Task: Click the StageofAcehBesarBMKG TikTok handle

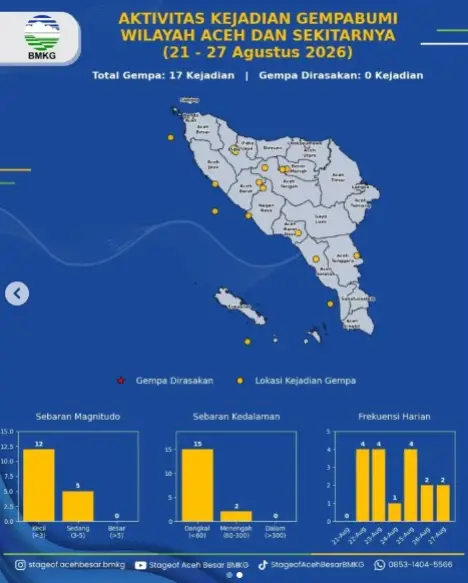Action: point(317,565)
